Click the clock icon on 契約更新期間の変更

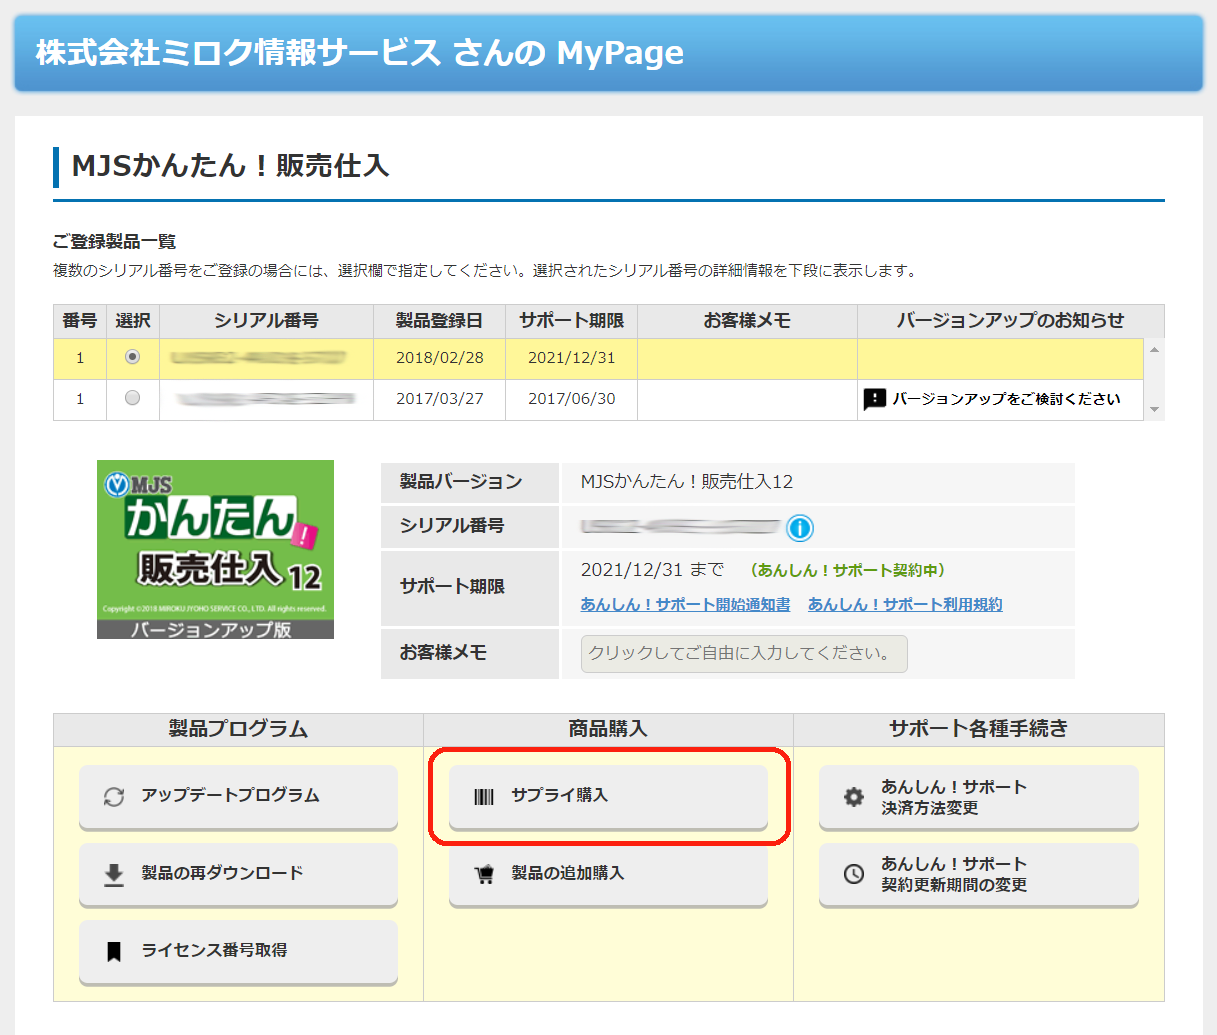click(854, 874)
